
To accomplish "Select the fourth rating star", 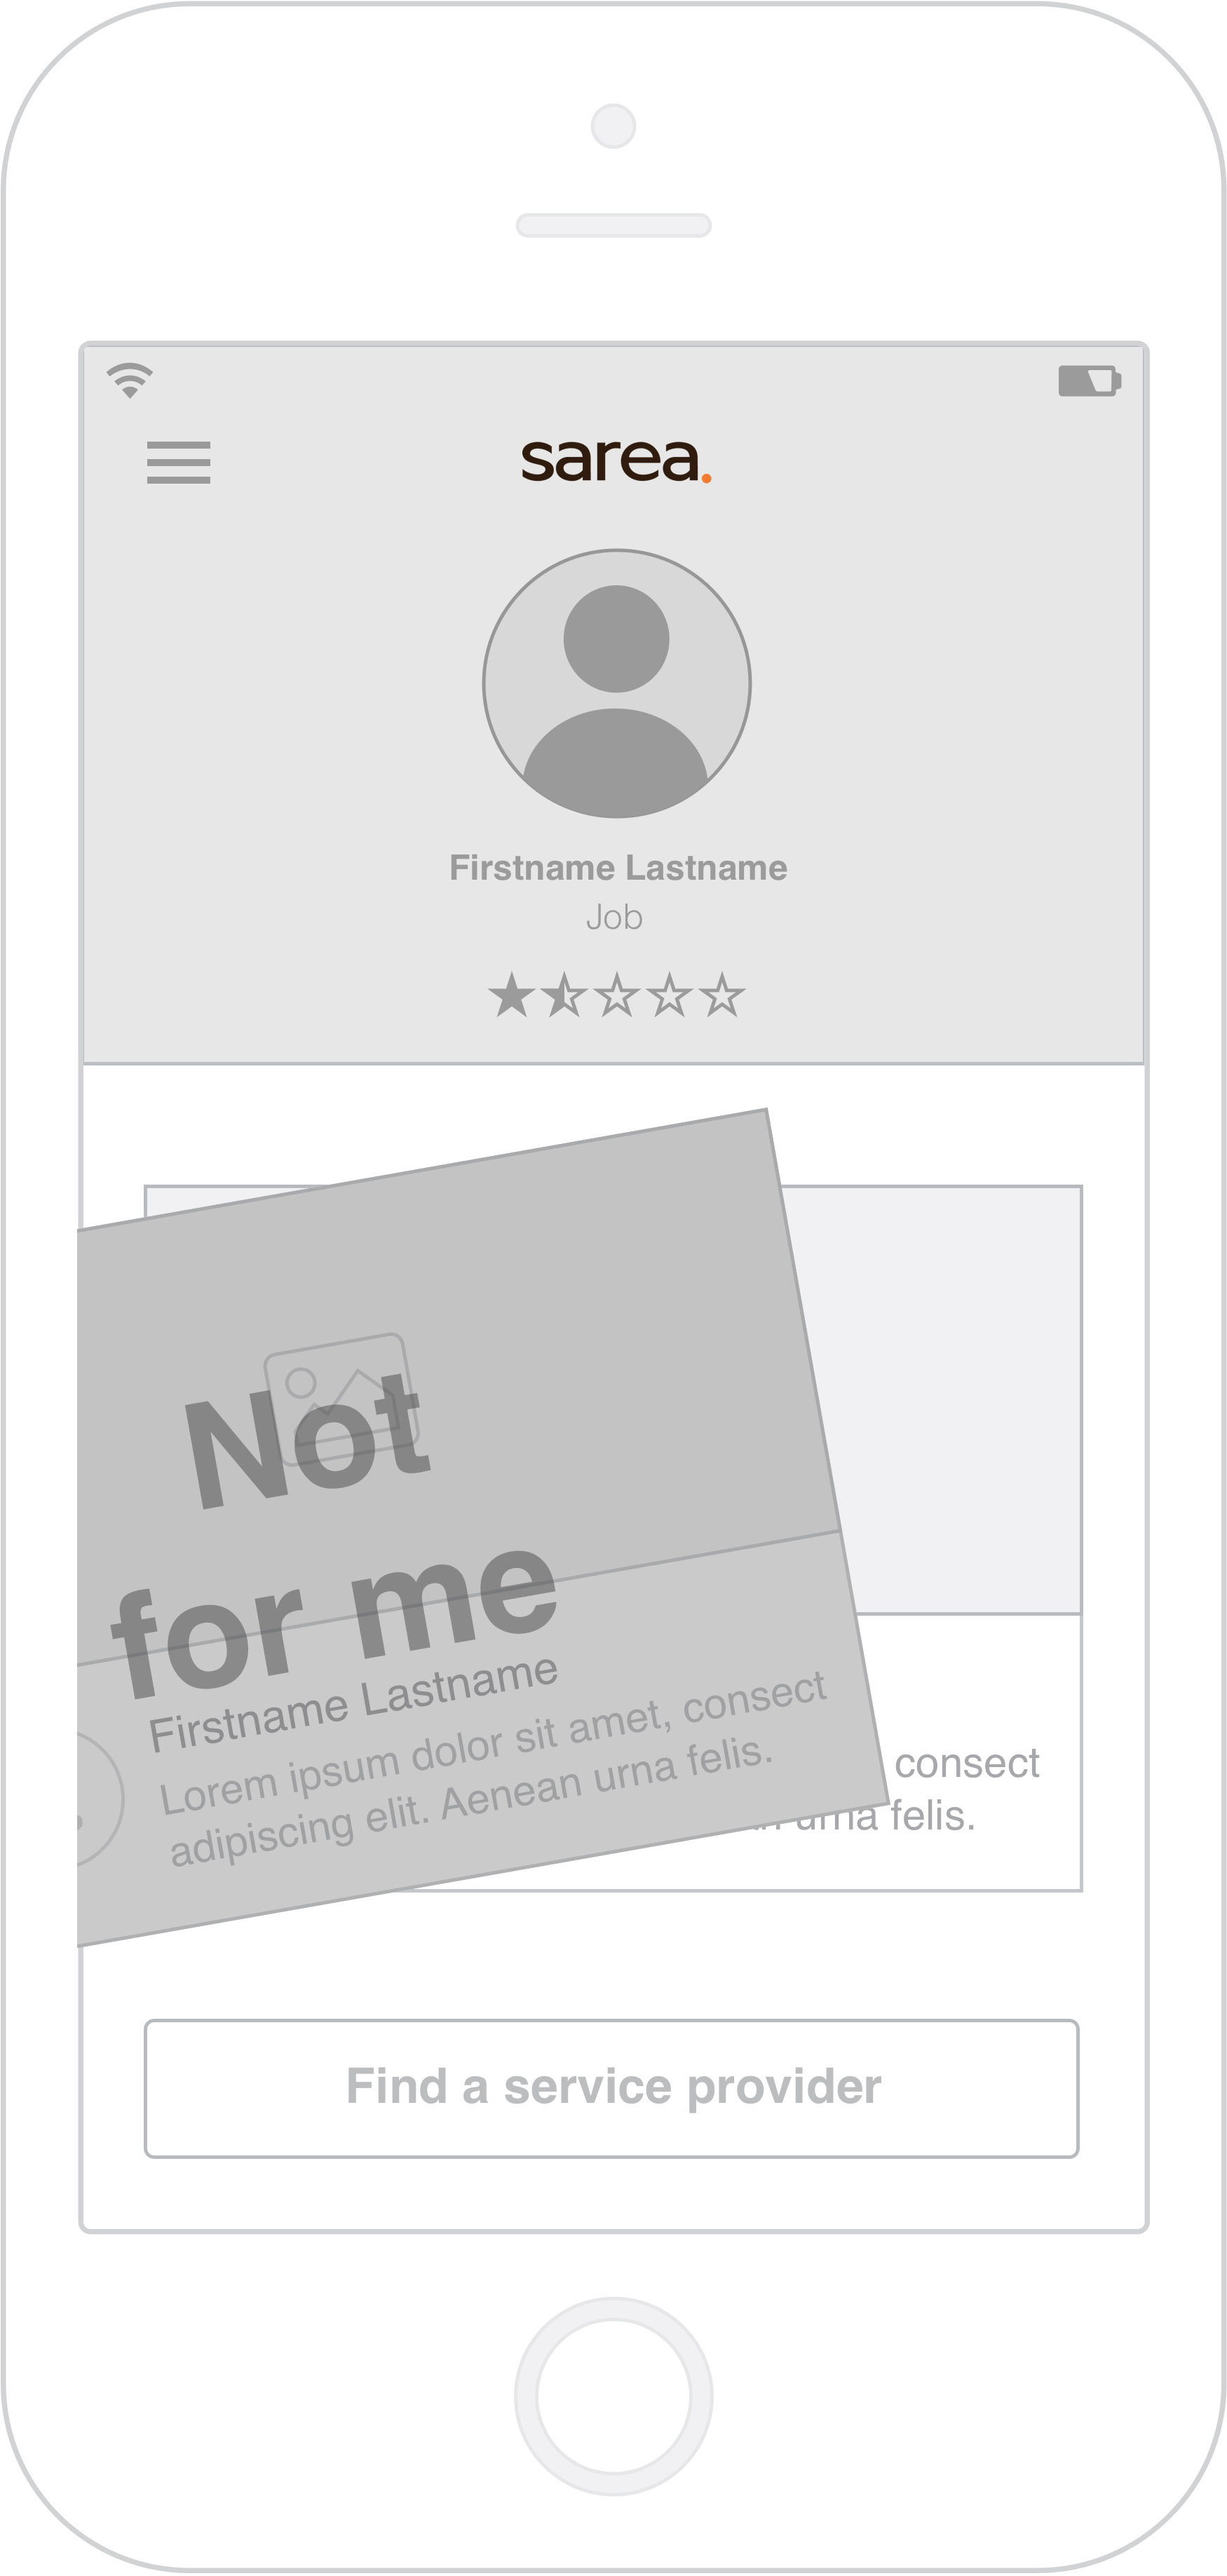I will pyautogui.click(x=669, y=995).
